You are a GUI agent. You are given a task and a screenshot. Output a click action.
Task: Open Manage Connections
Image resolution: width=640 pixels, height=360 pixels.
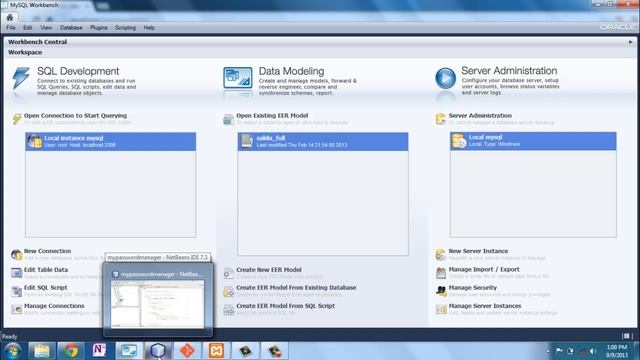(x=54, y=306)
